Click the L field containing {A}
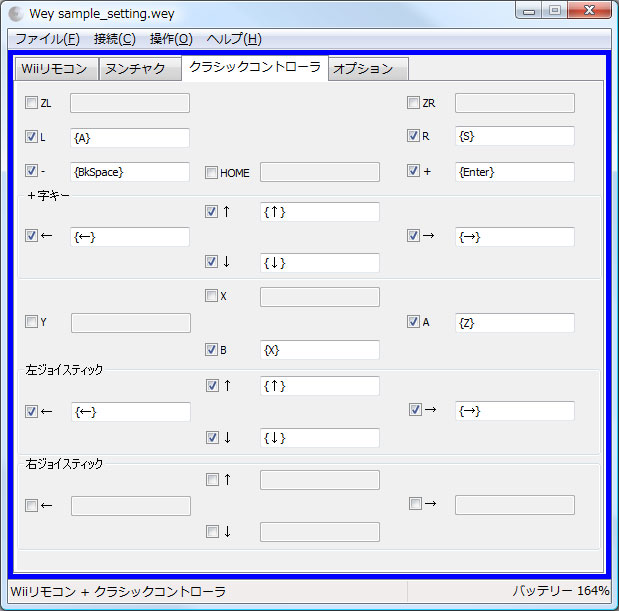Image resolution: width=619 pixels, height=611 pixels. coord(130,138)
